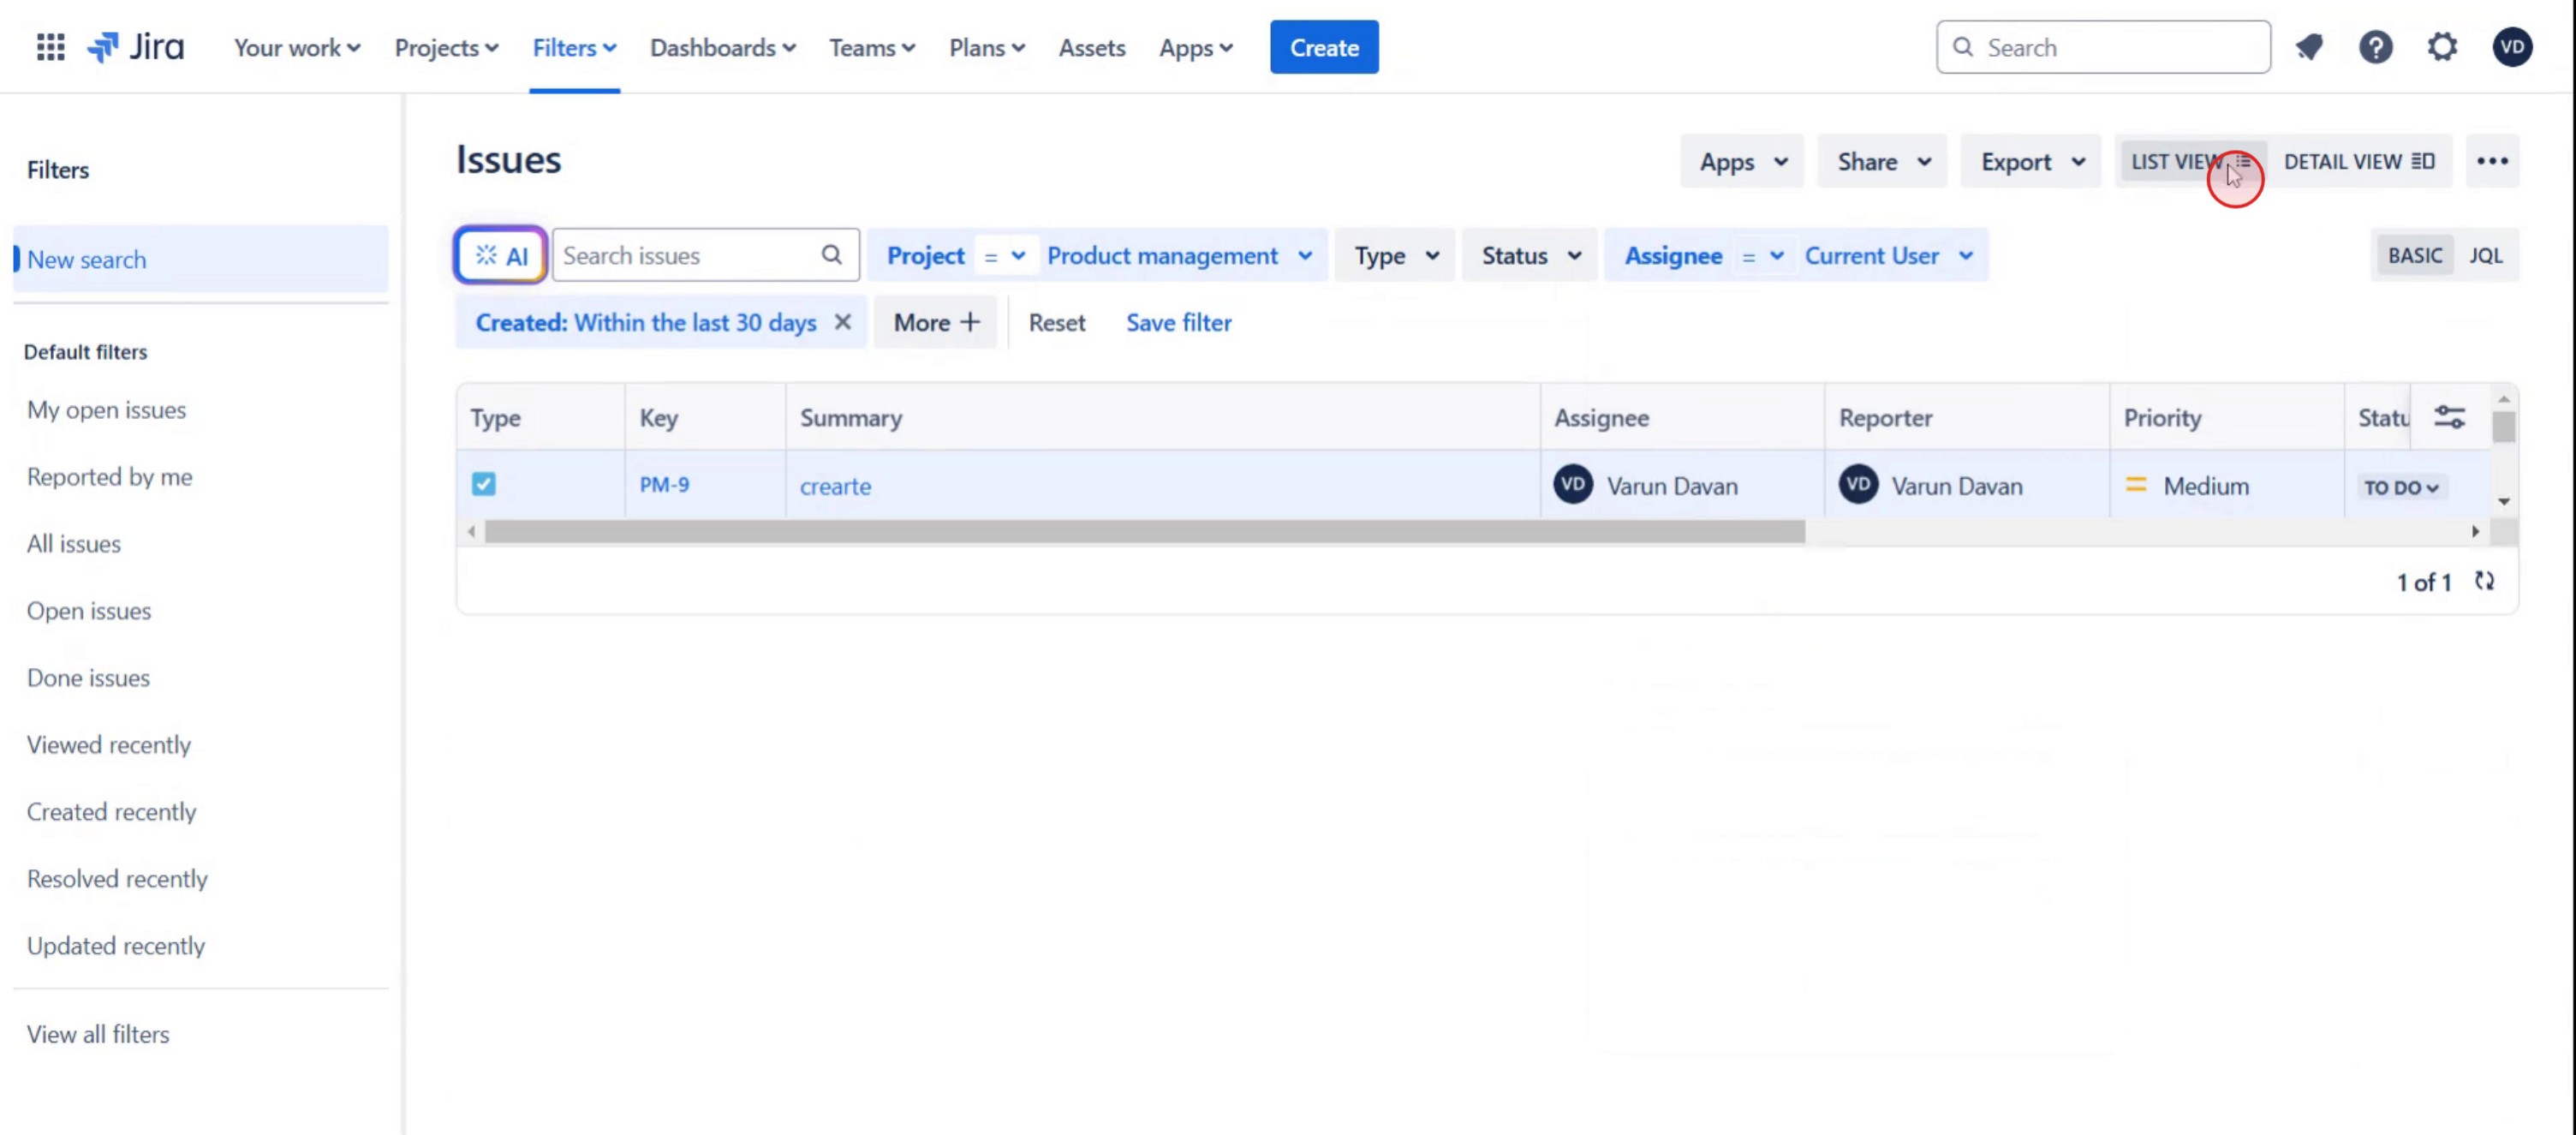This screenshot has width=2576, height=1135.
Task: Switch search mode to JQL
Action: [2486, 256]
